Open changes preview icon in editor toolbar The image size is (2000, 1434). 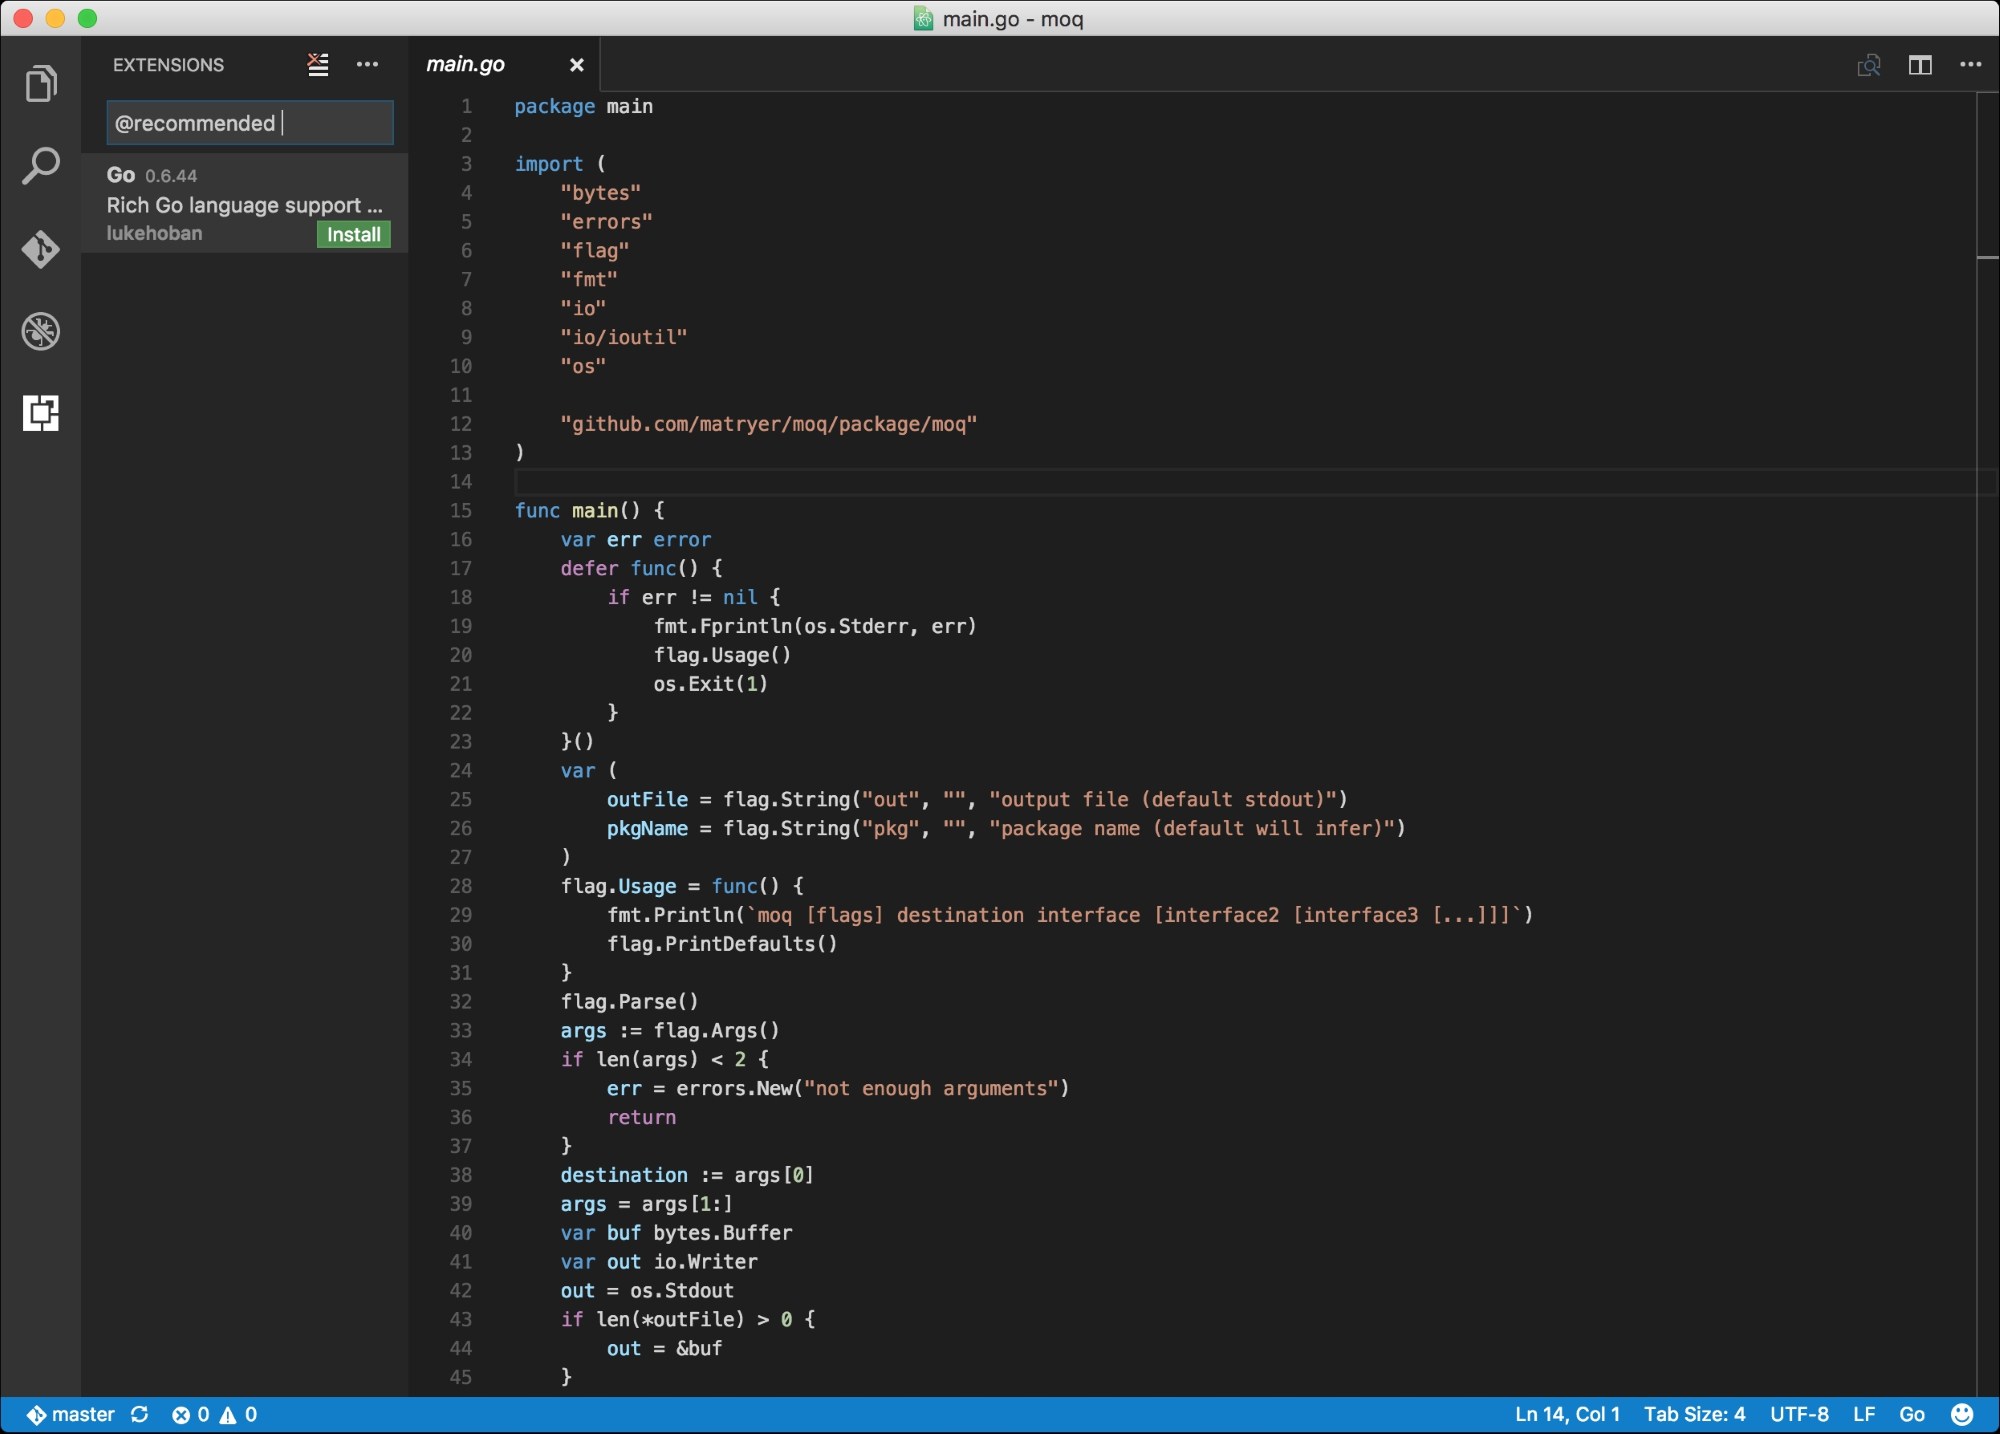1868,65
